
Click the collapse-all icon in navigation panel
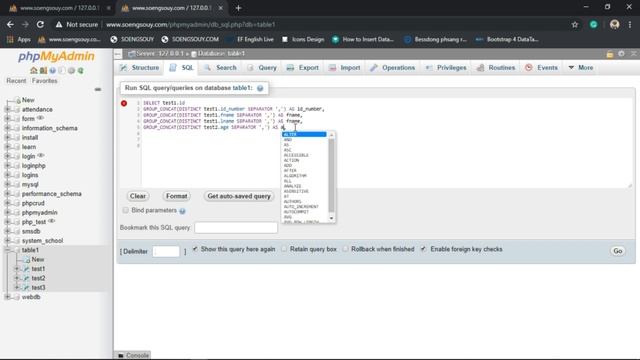pyautogui.click(x=98, y=89)
